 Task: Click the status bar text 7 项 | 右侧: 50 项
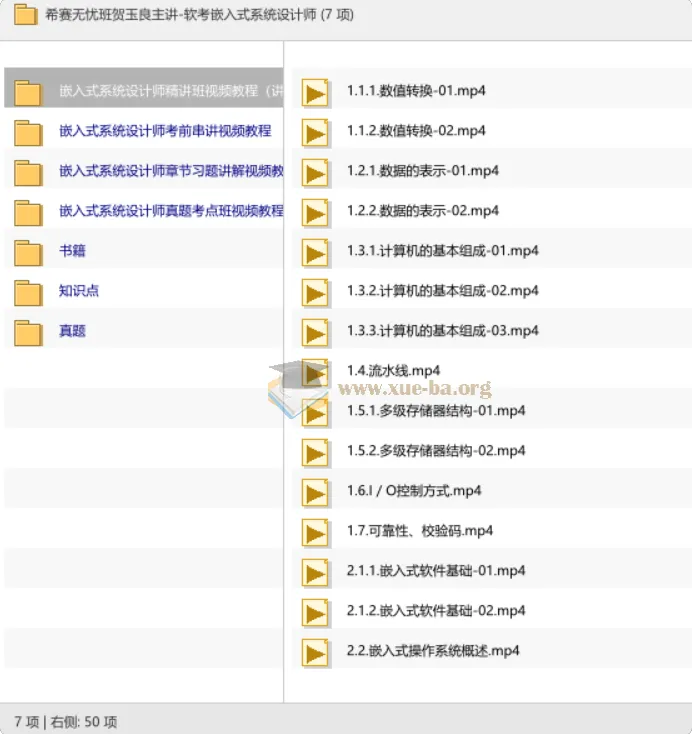(66, 721)
